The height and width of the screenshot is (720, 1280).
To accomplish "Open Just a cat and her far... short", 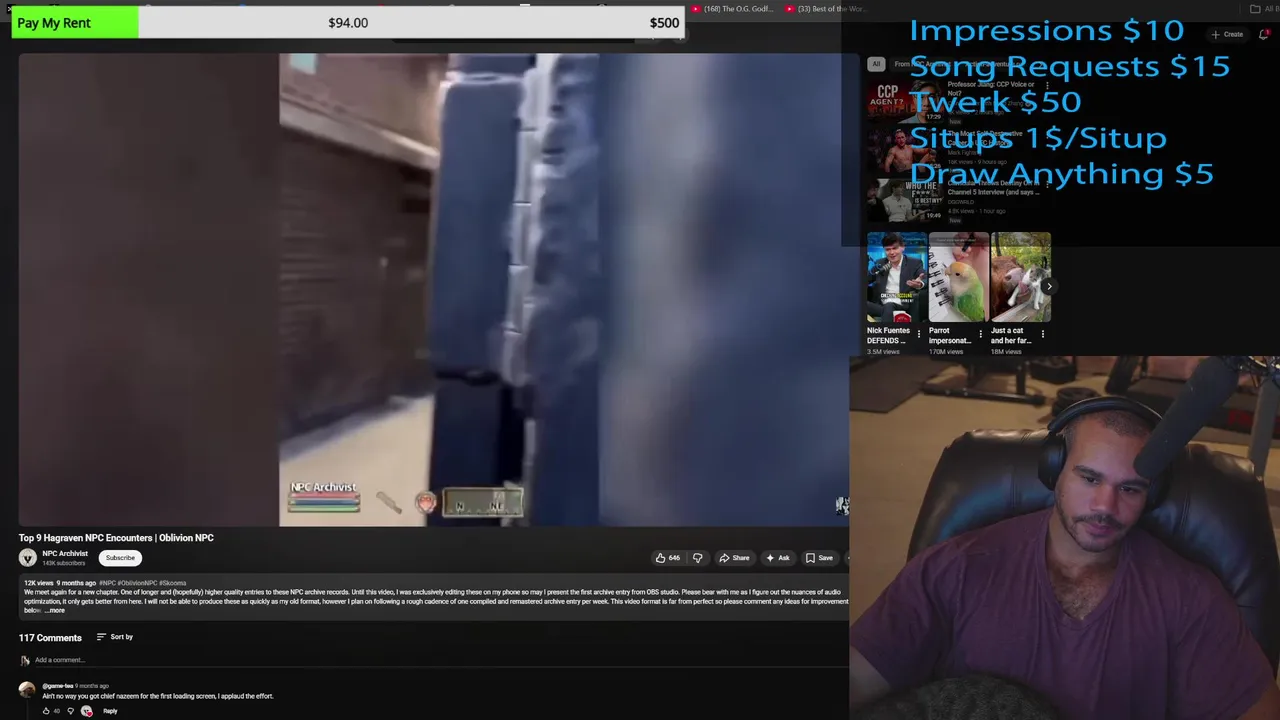I will coord(1020,277).
